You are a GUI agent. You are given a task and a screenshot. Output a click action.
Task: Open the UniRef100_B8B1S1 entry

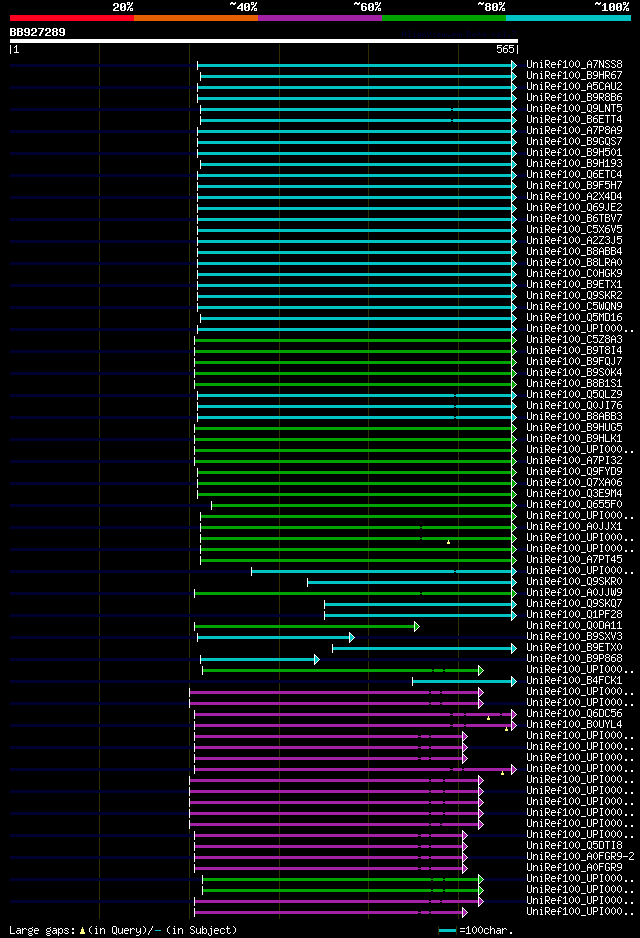(574, 383)
